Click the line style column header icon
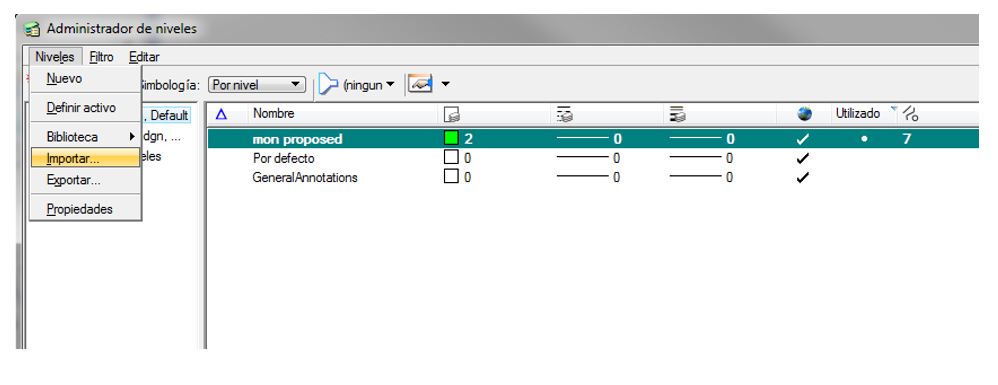 tap(565, 115)
